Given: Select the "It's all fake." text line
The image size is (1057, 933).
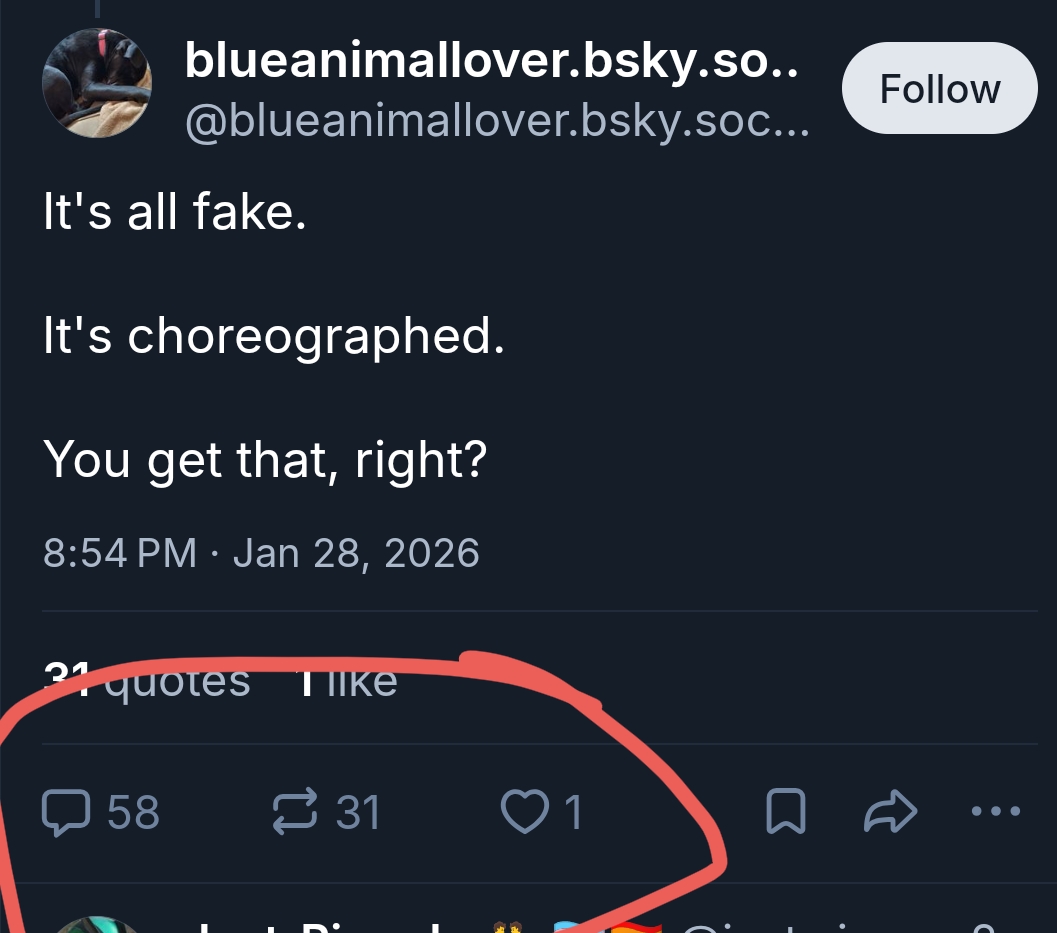Looking at the screenshot, I should point(174,212).
